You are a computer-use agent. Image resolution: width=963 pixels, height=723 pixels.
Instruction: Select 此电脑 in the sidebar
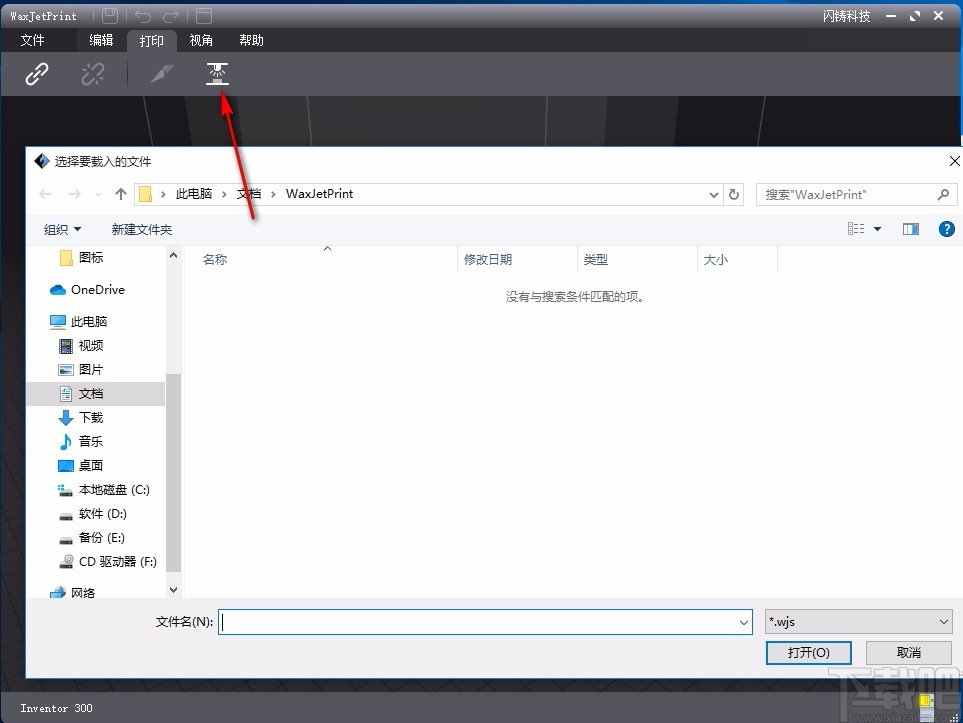coord(88,322)
